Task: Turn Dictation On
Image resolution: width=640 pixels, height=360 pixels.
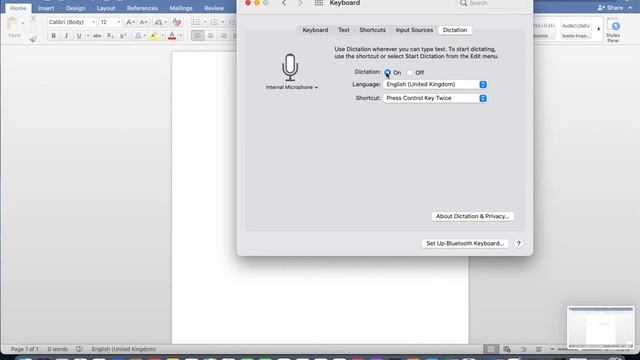Action: coord(387,73)
